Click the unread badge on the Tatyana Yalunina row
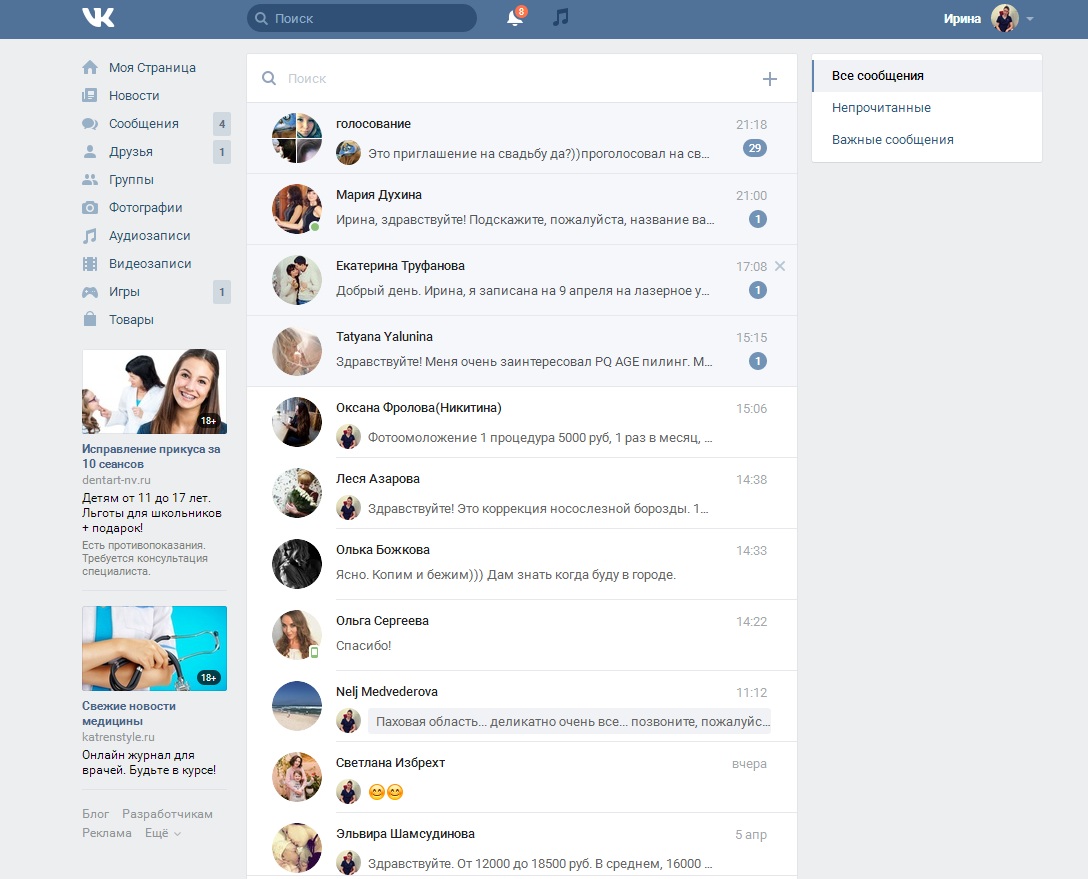This screenshot has width=1088, height=879. click(758, 361)
